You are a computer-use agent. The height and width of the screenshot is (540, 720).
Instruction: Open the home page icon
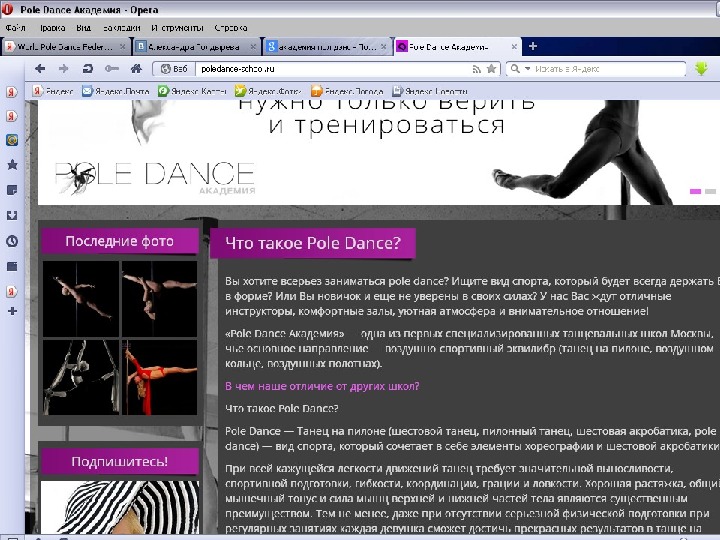click(x=136, y=69)
